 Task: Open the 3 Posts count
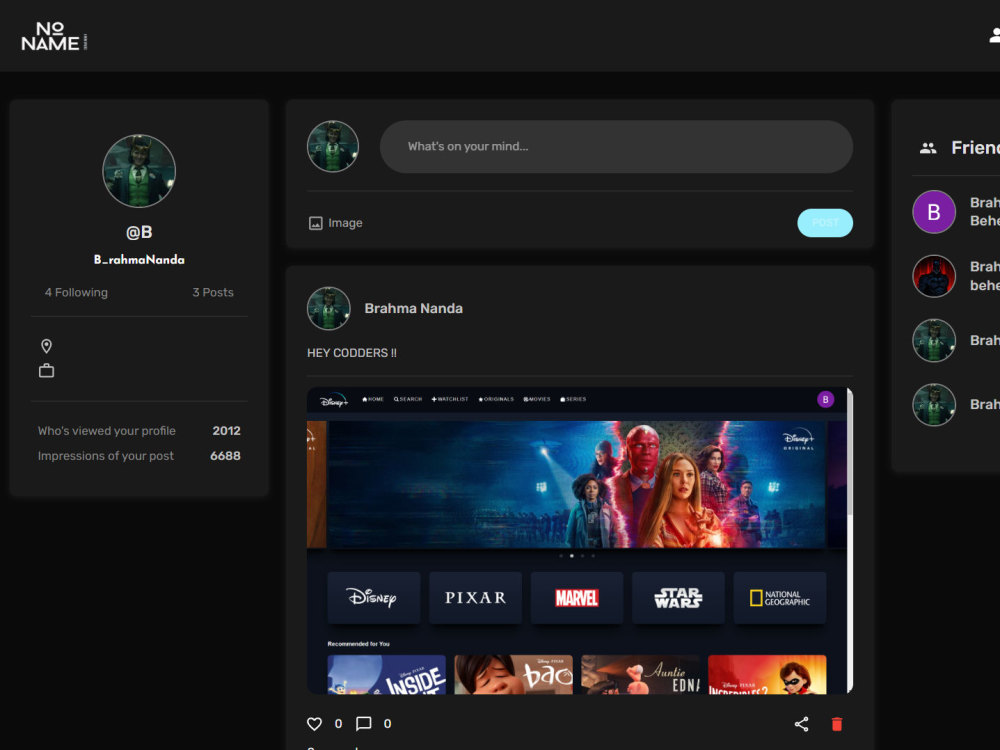point(213,292)
